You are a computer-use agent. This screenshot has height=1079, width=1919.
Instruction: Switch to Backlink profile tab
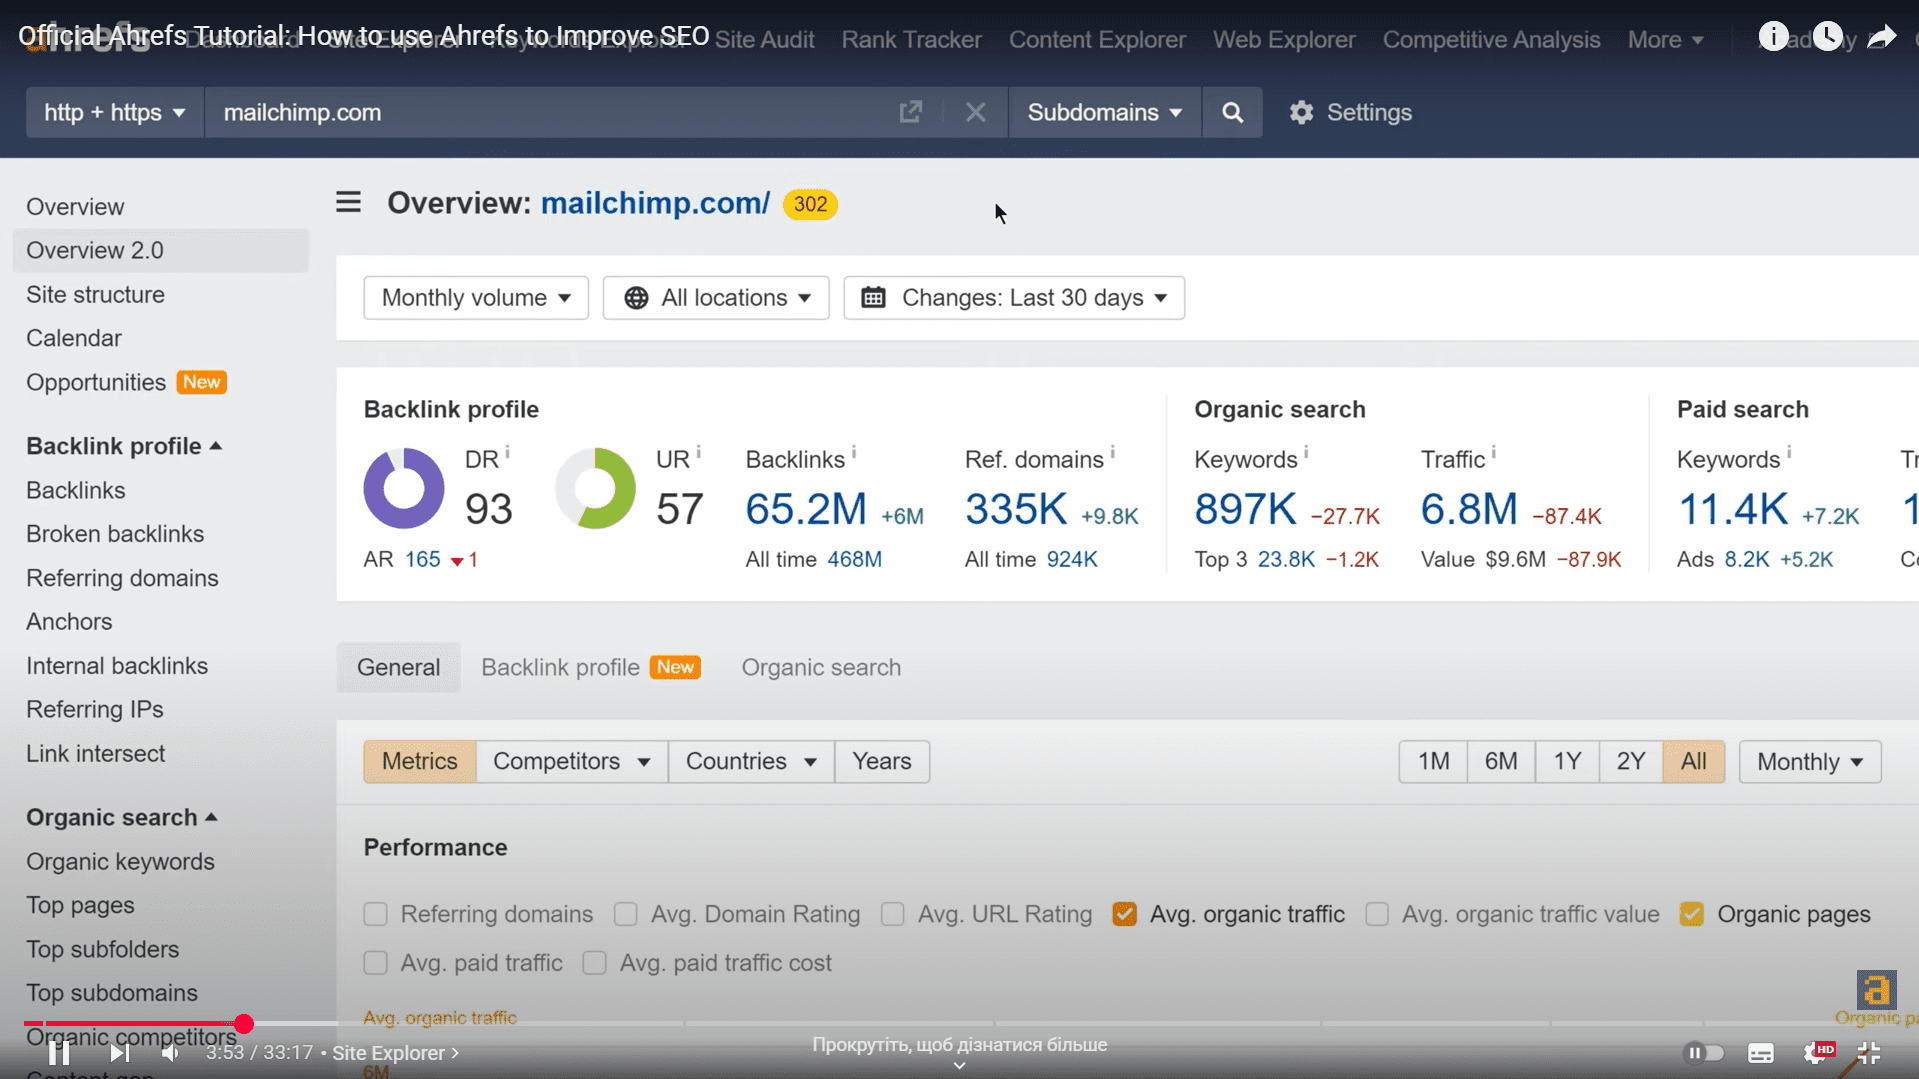[x=590, y=667]
